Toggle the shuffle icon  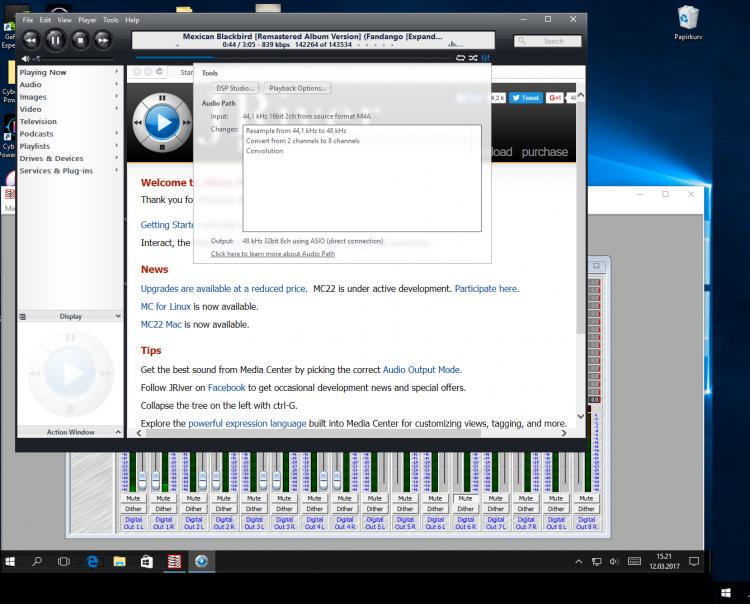pos(473,58)
